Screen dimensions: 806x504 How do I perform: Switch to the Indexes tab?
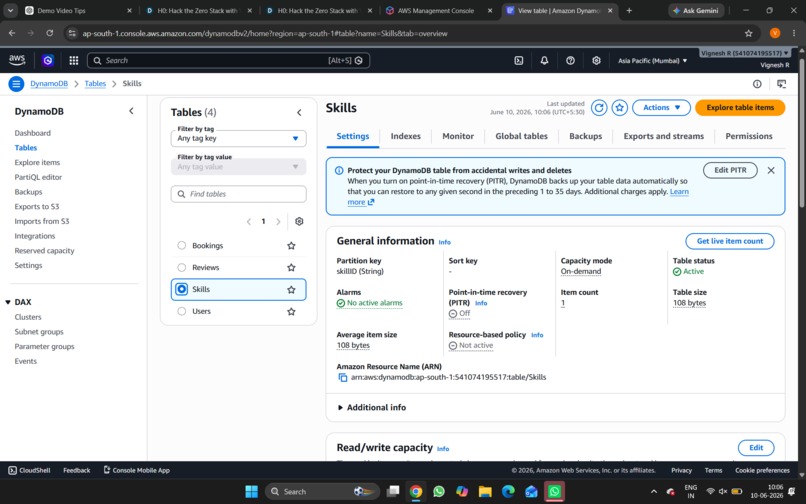(x=406, y=136)
